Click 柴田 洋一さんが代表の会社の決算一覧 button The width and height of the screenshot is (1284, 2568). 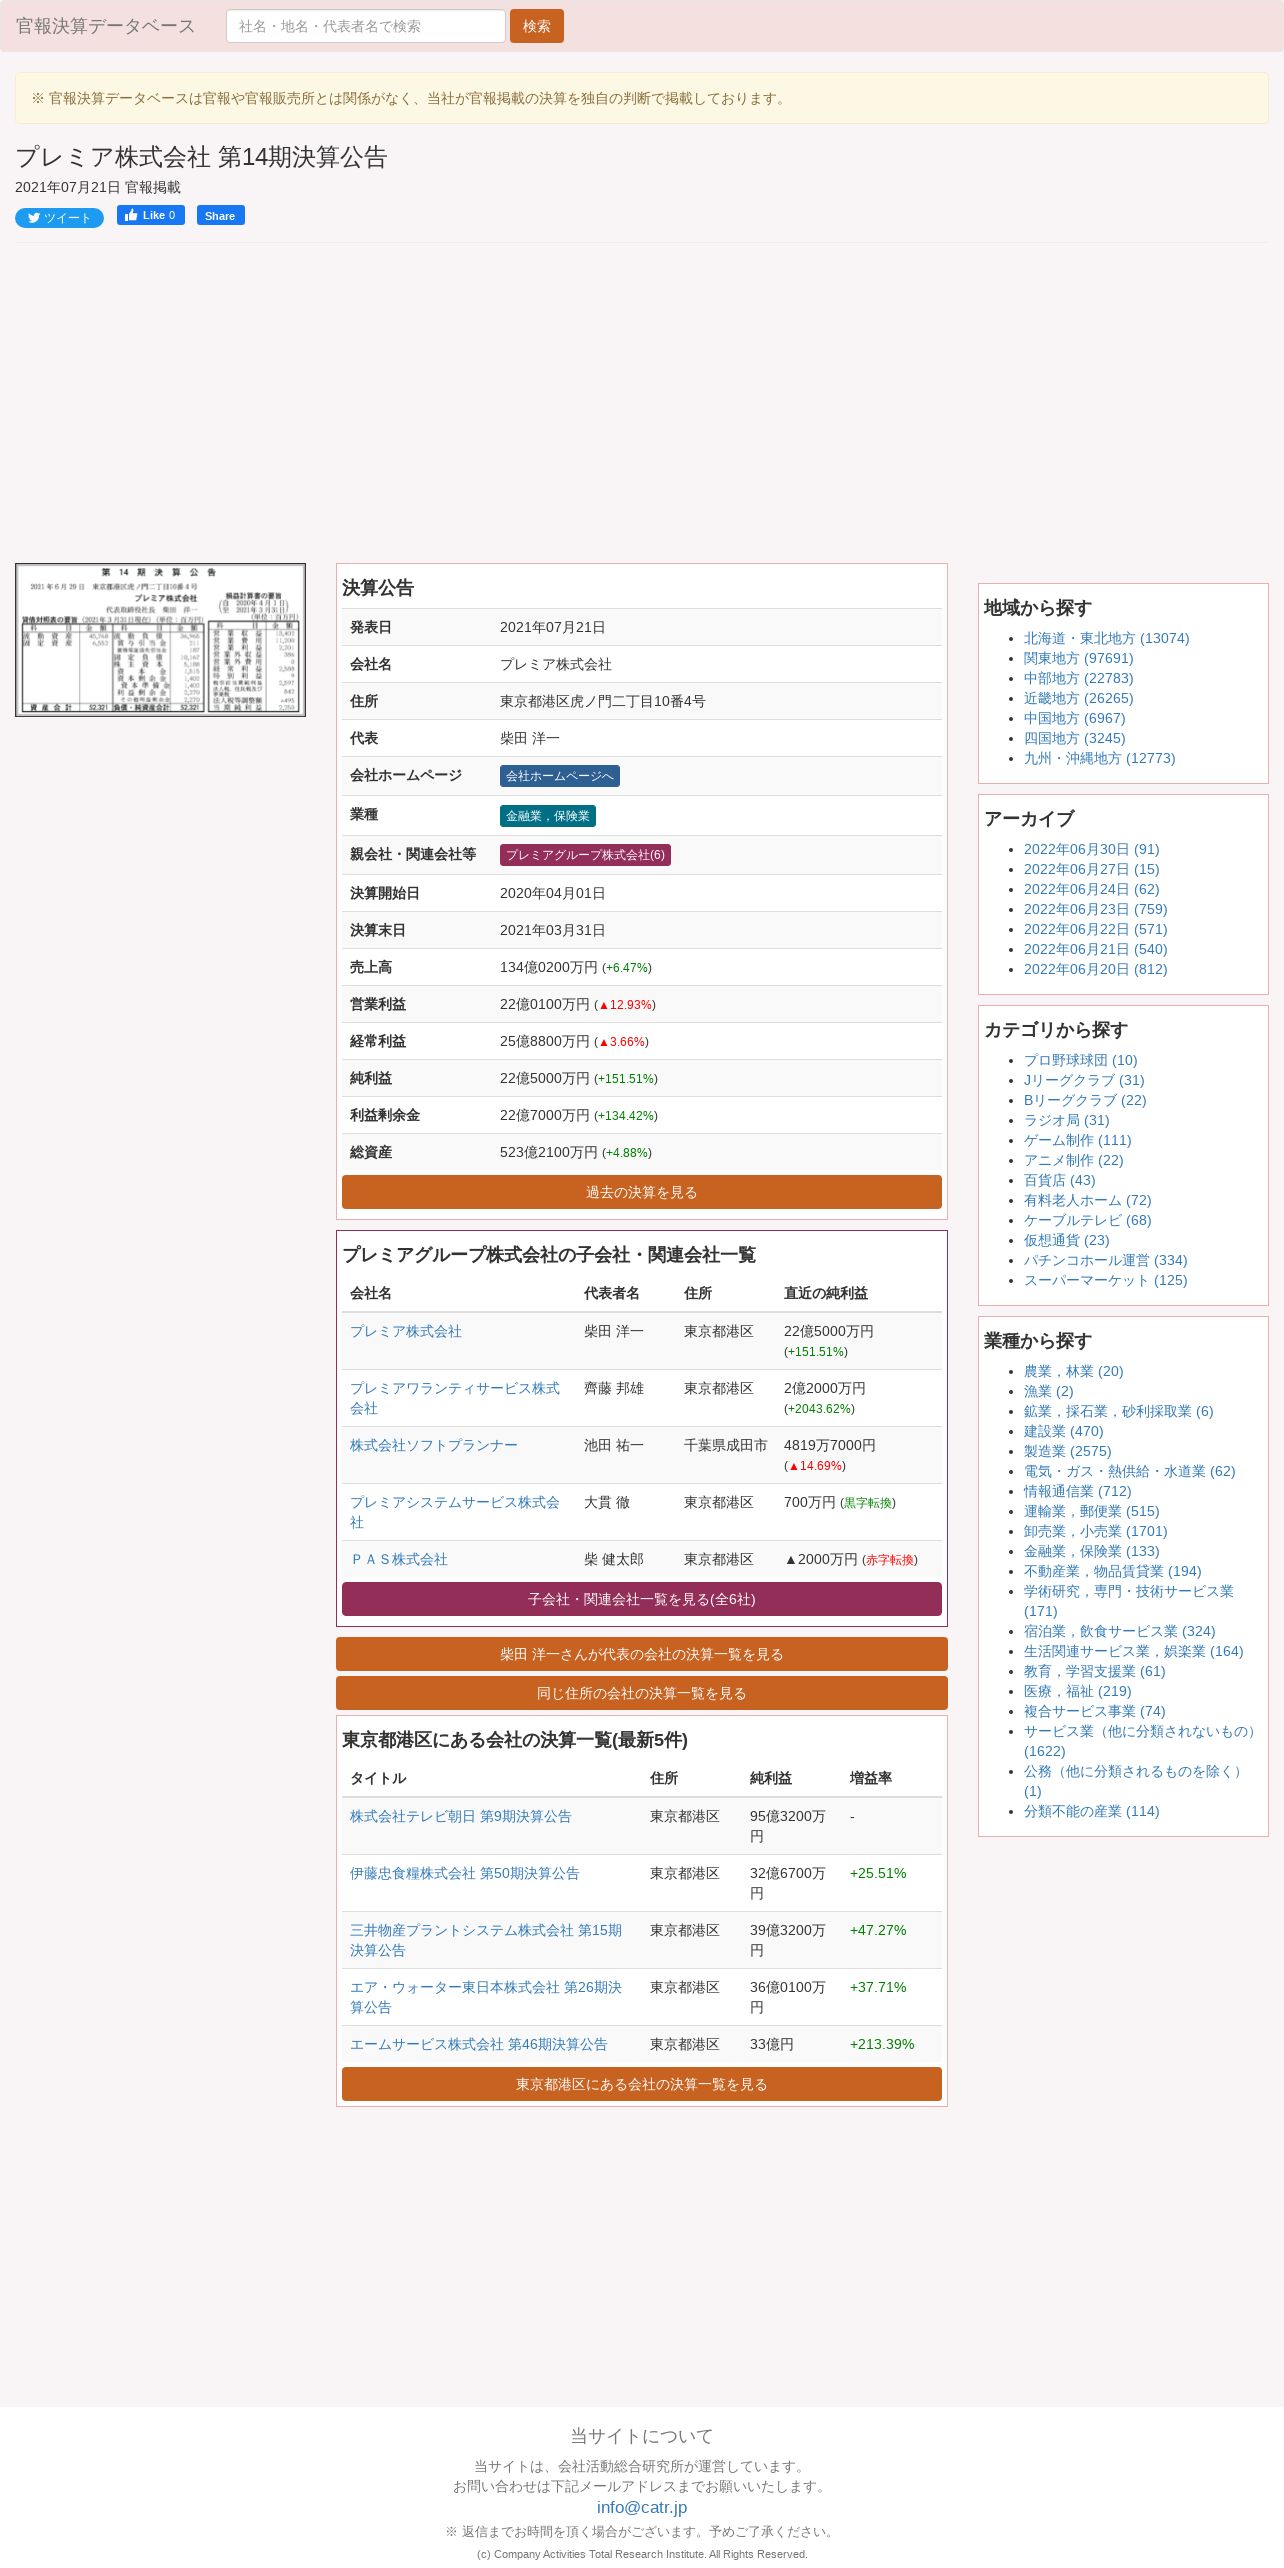pos(642,1654)
